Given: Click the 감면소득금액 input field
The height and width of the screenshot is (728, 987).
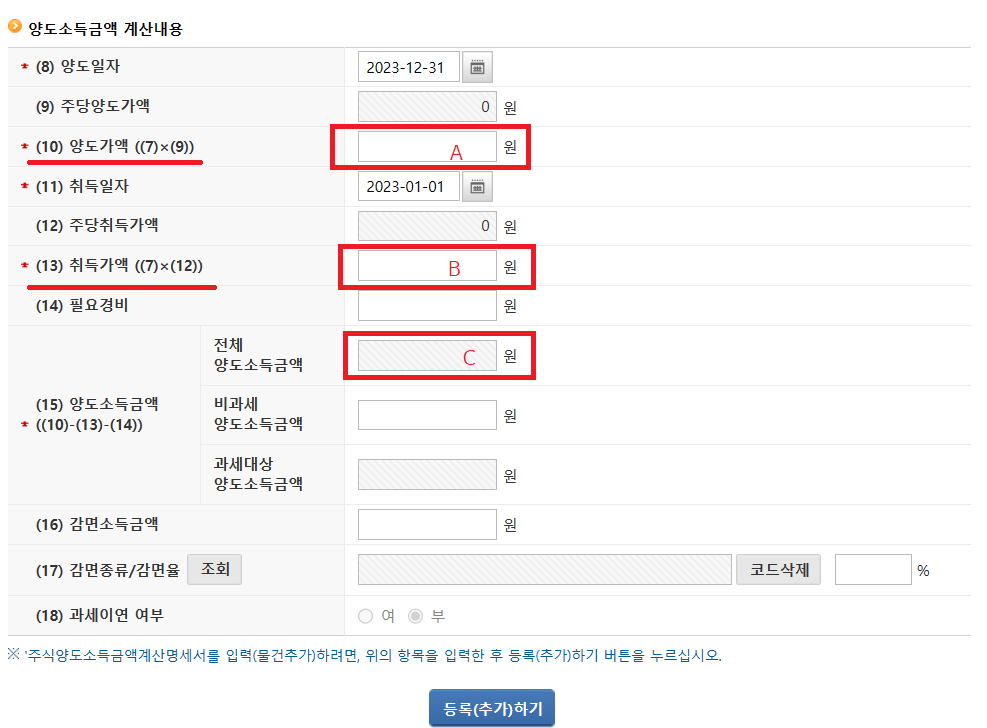Looking at the screenshot, I should click(427, 524).
